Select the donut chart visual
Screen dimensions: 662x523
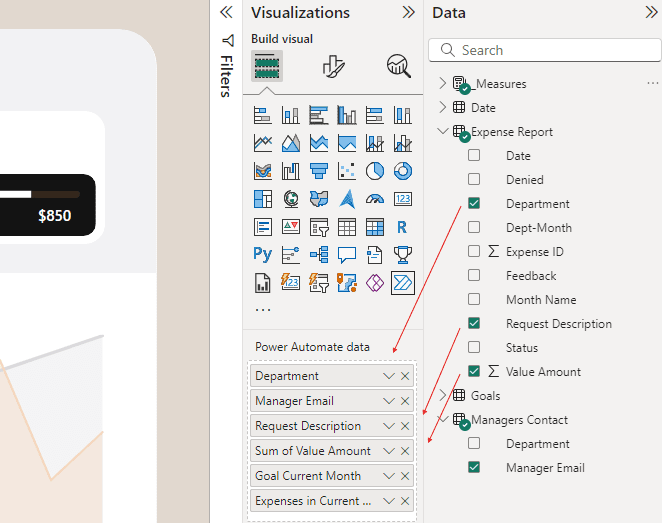point(403,171)
